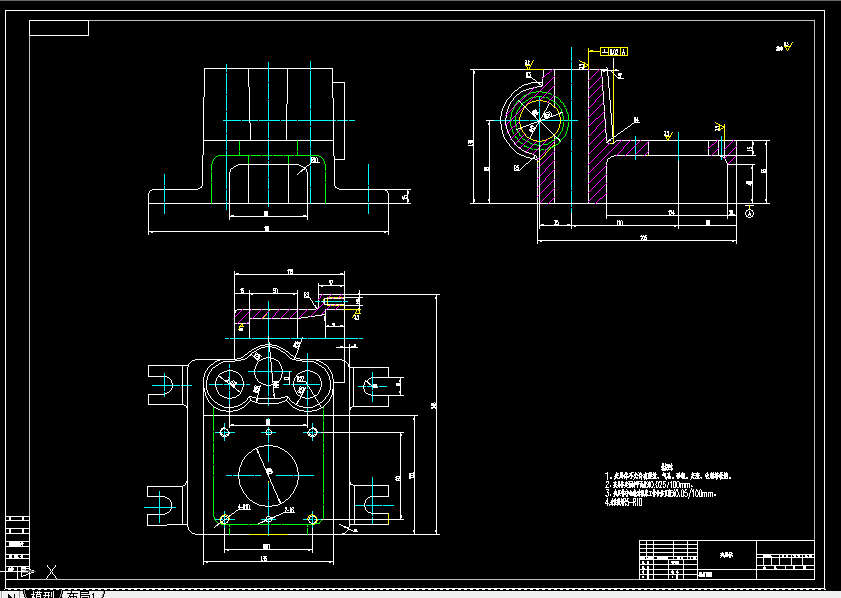Select the note line ending 0.05/100mm

661,493
